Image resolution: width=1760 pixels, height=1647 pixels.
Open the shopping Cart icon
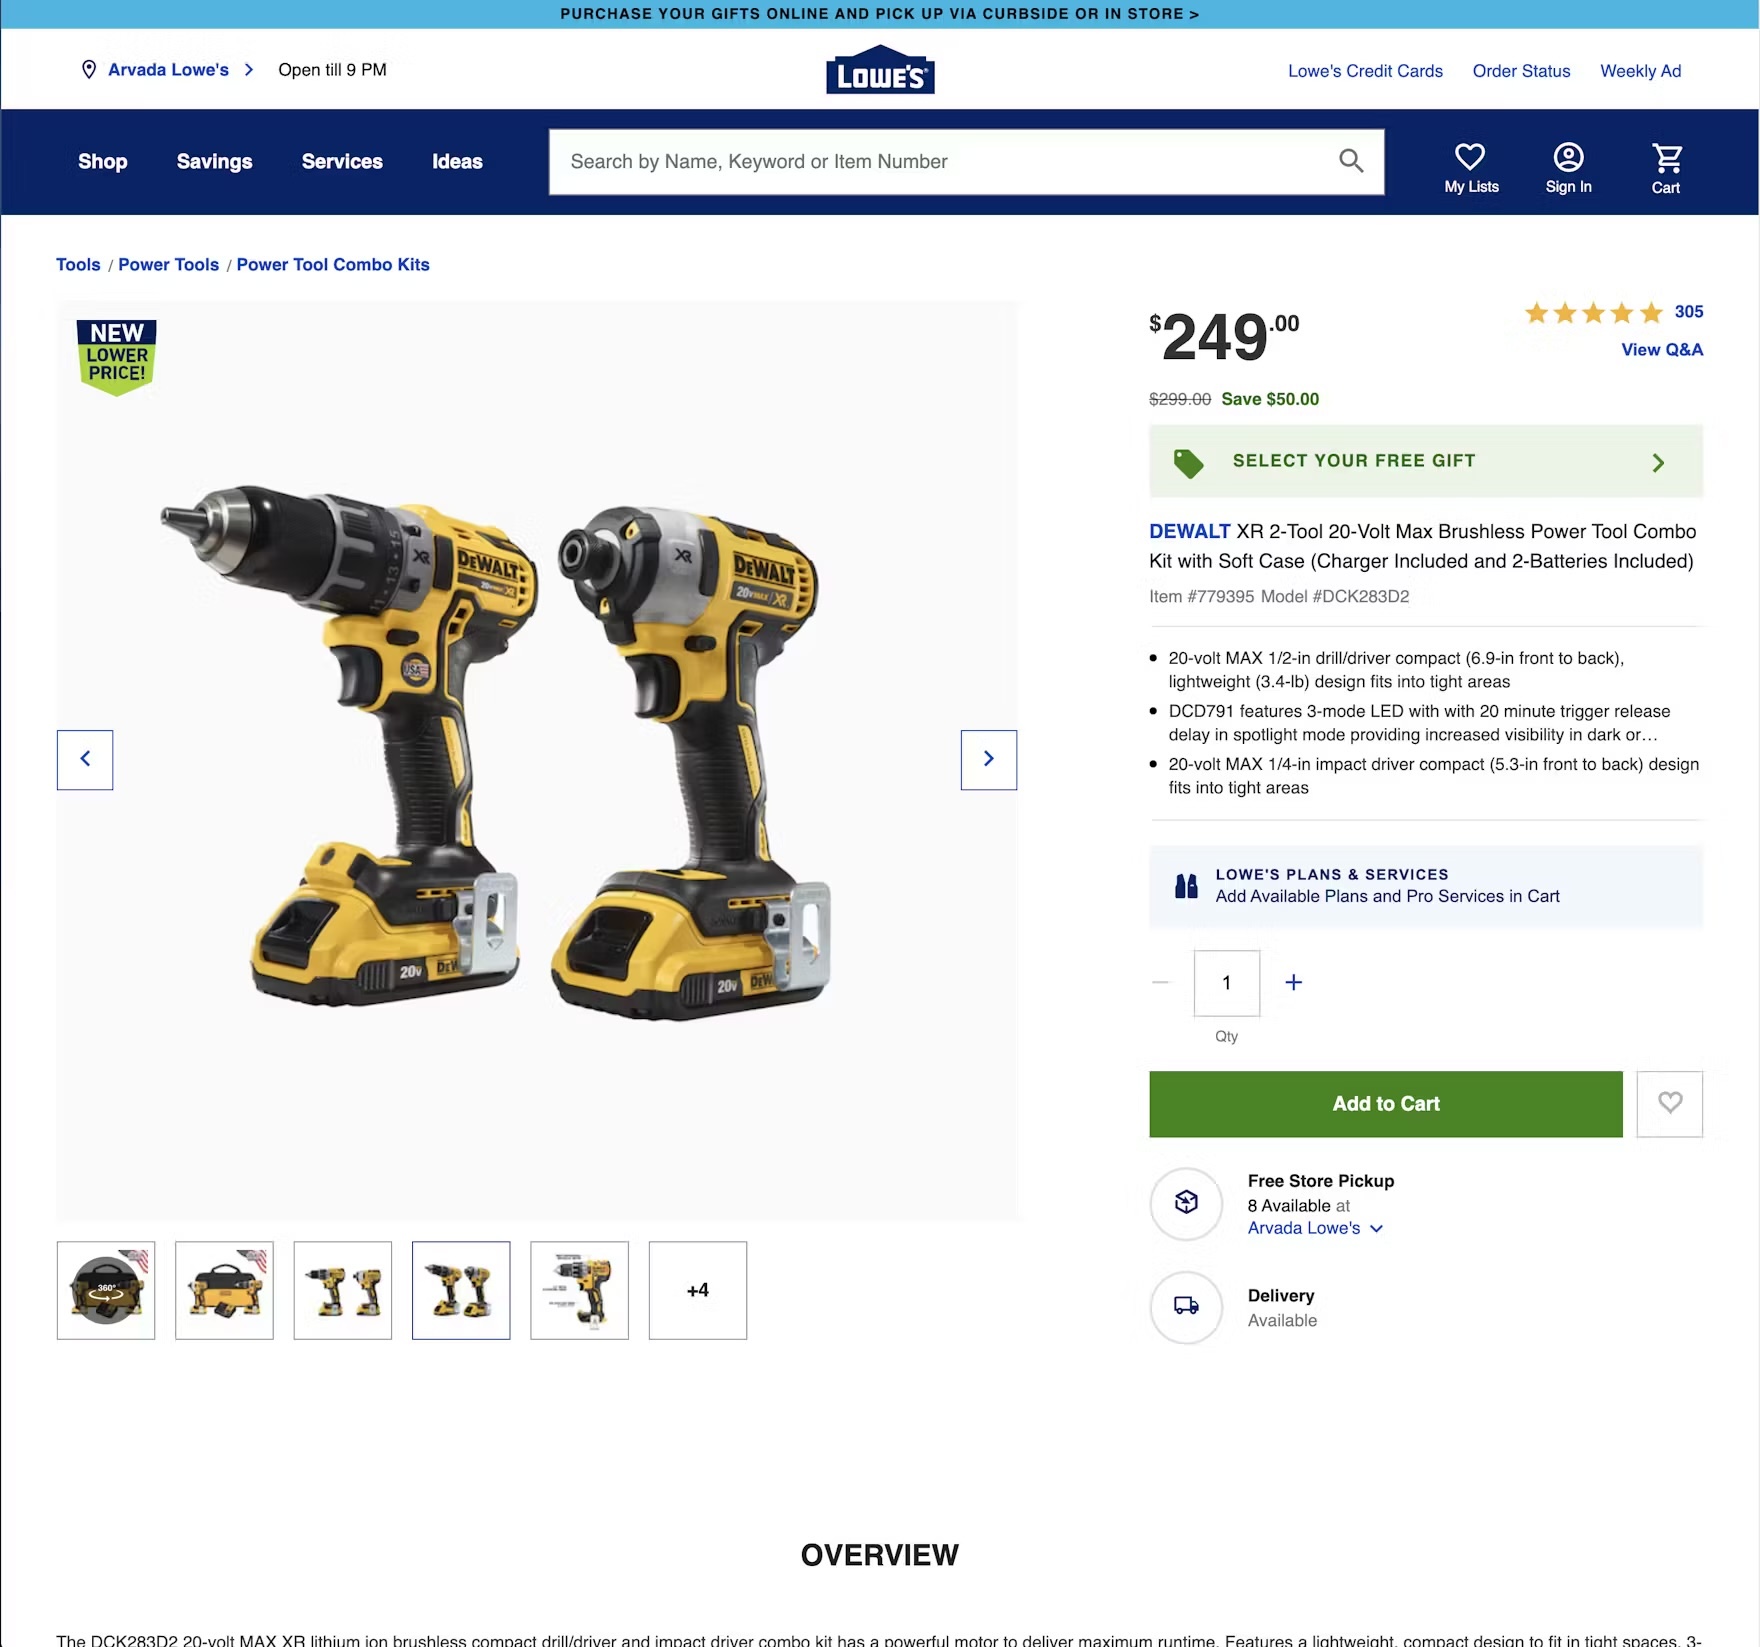(1666, 158)
